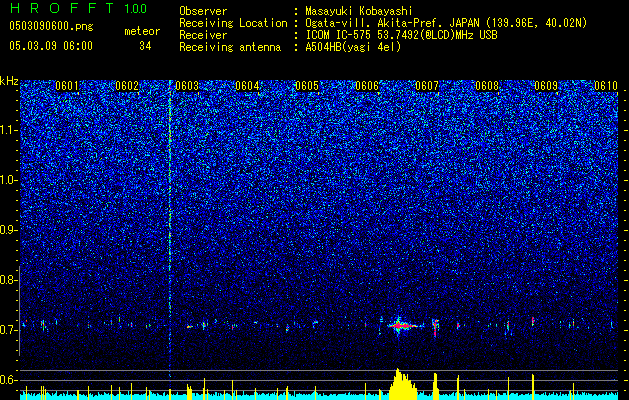Click the 0605 time marker
Image resolution: width=629 pixels, height=400 pixels.
[x=307, y=86]
